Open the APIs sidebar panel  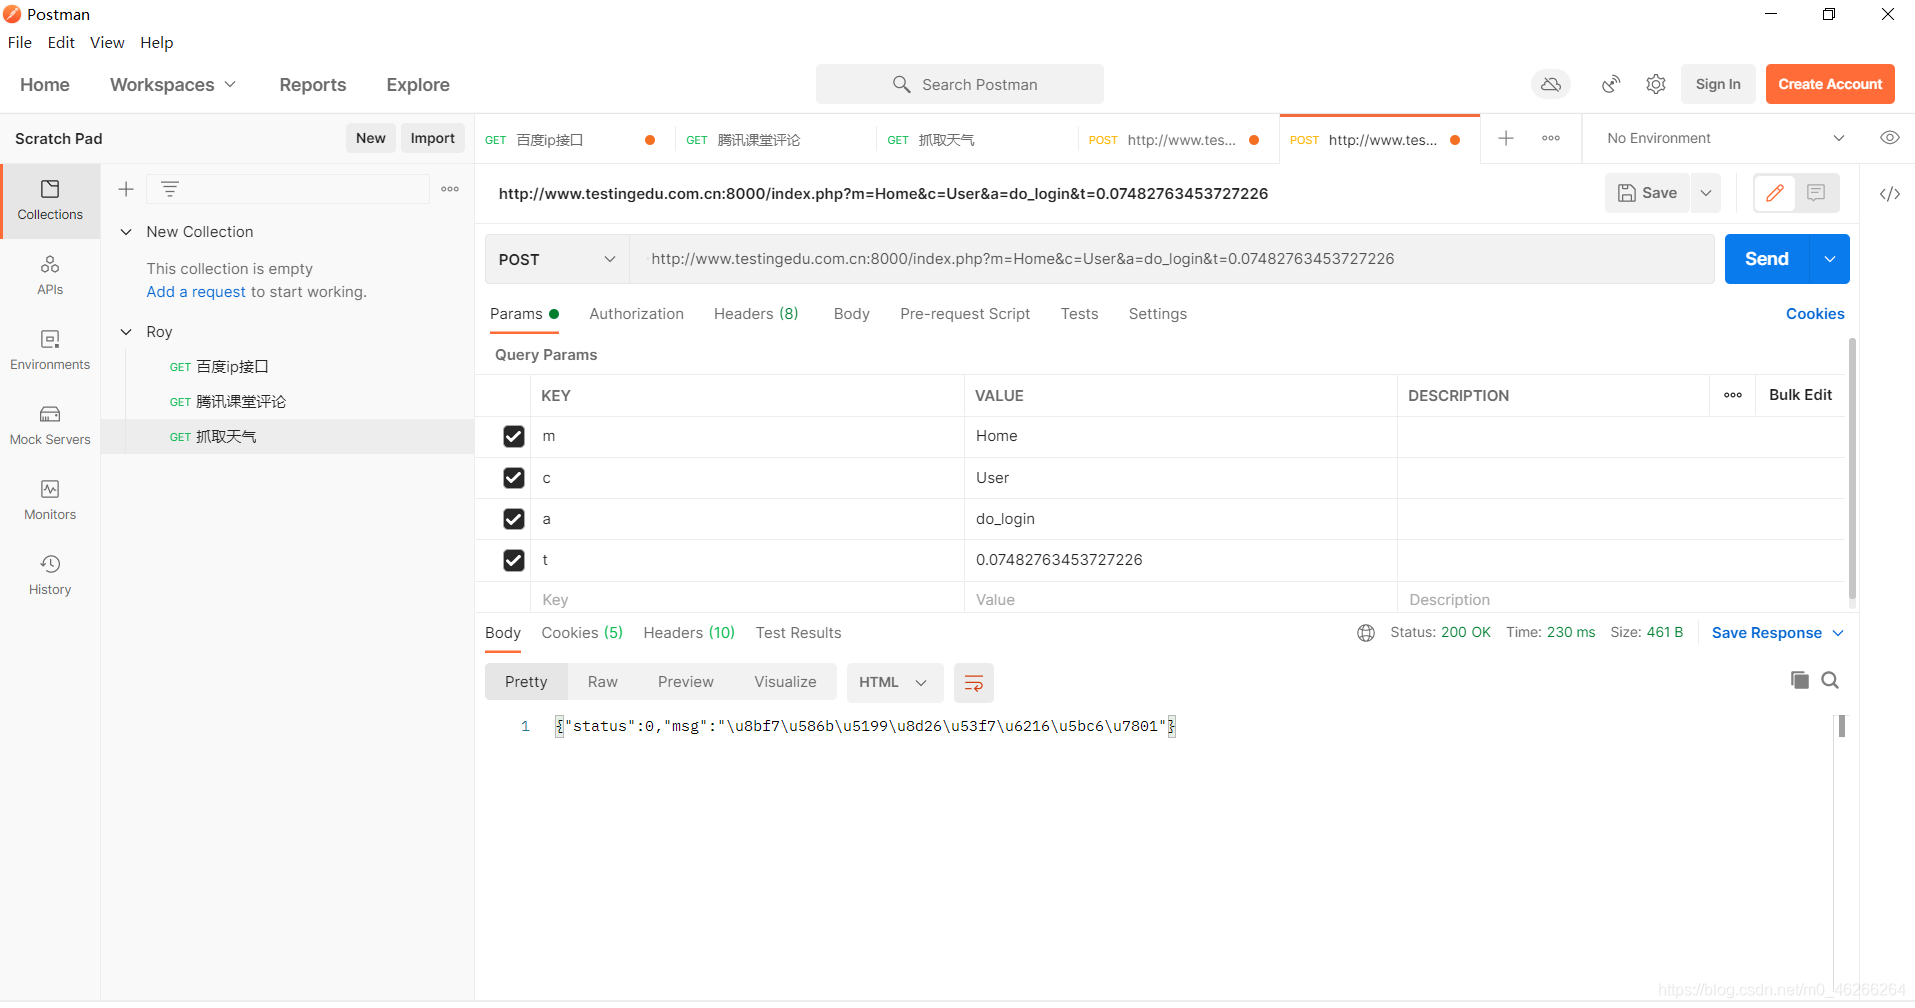click(x=50, y=276)
